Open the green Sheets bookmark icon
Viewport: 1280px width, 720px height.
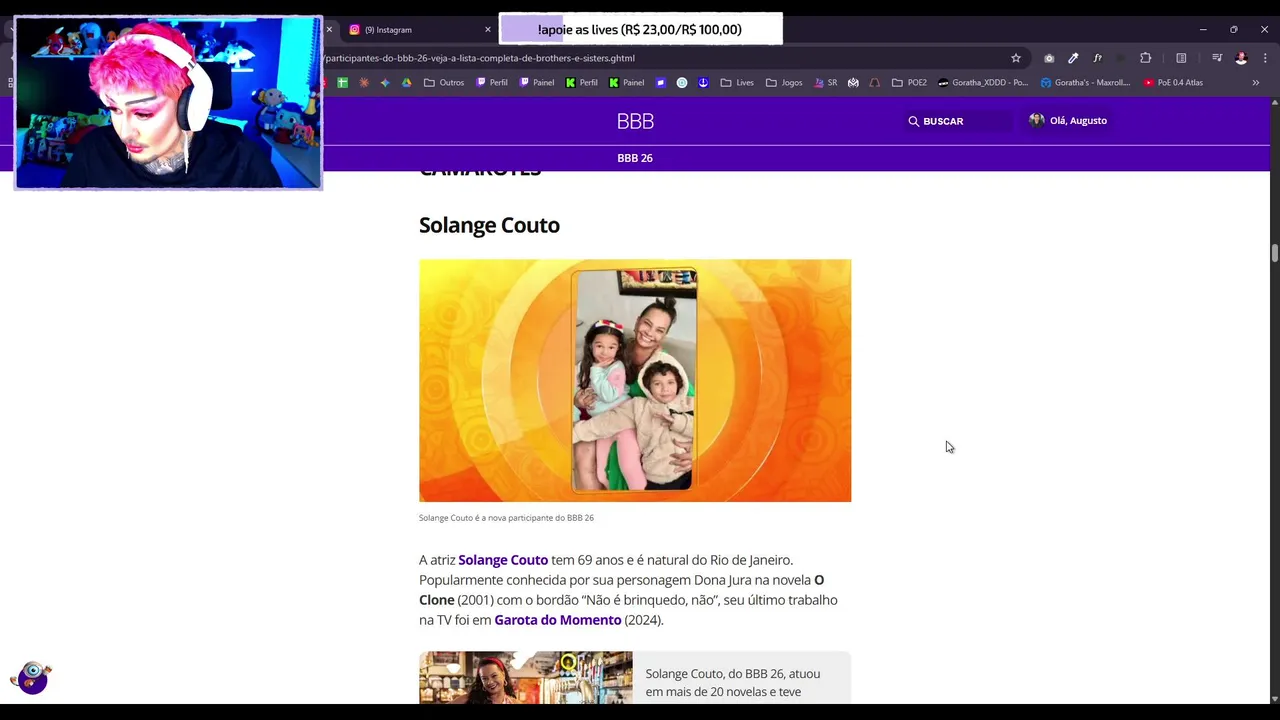tap(342, 82)
